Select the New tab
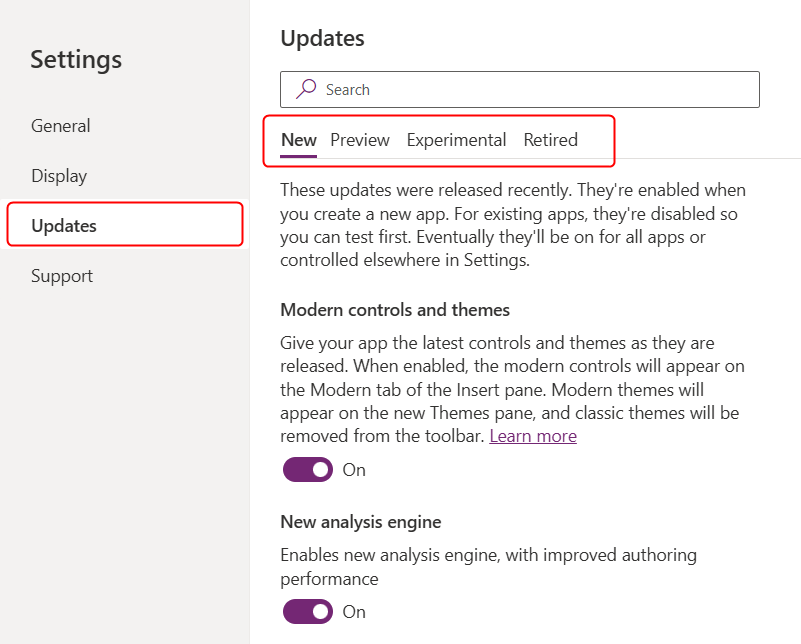Viewport: 801px width, 644px height. tap(298, 140)
